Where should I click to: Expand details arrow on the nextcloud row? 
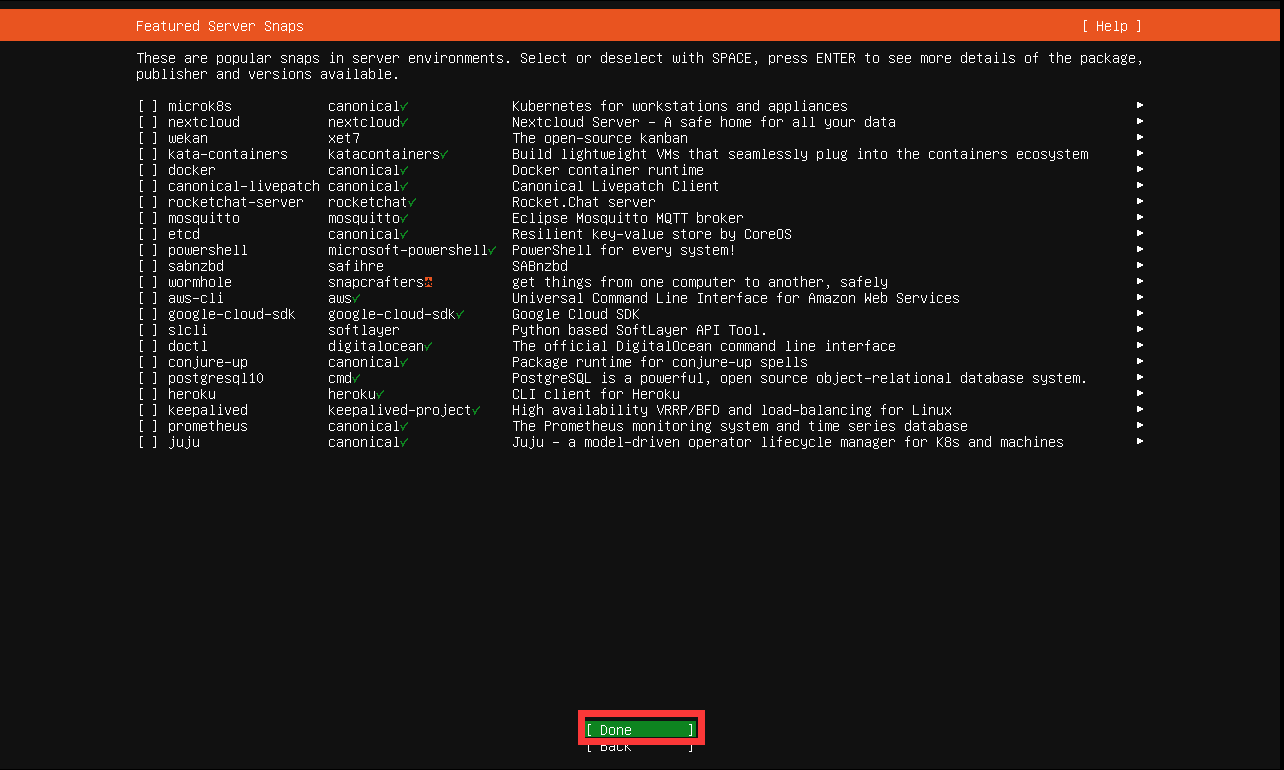1140,121
